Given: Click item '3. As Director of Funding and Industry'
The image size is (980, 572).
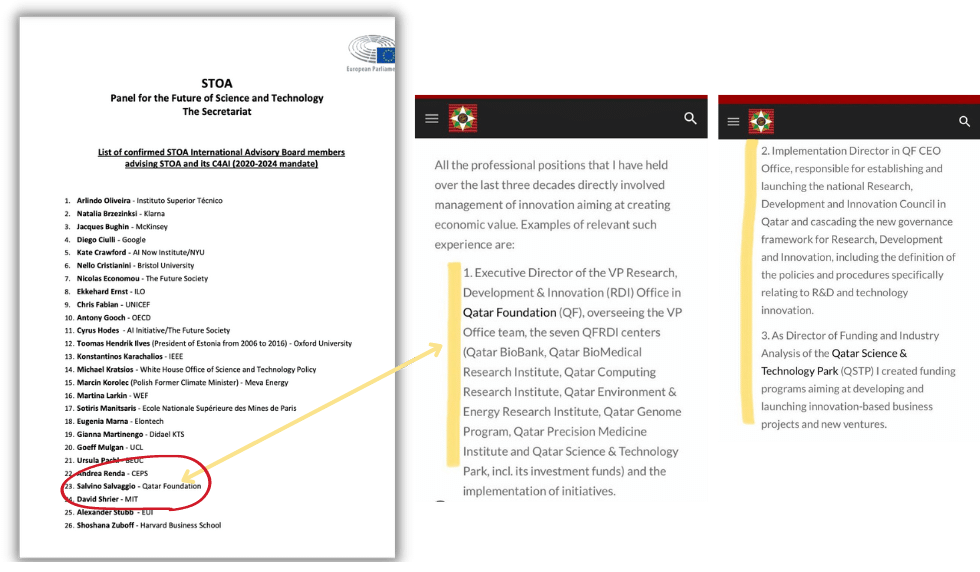Looking at the screenshot, I should (x=858, y=380).
